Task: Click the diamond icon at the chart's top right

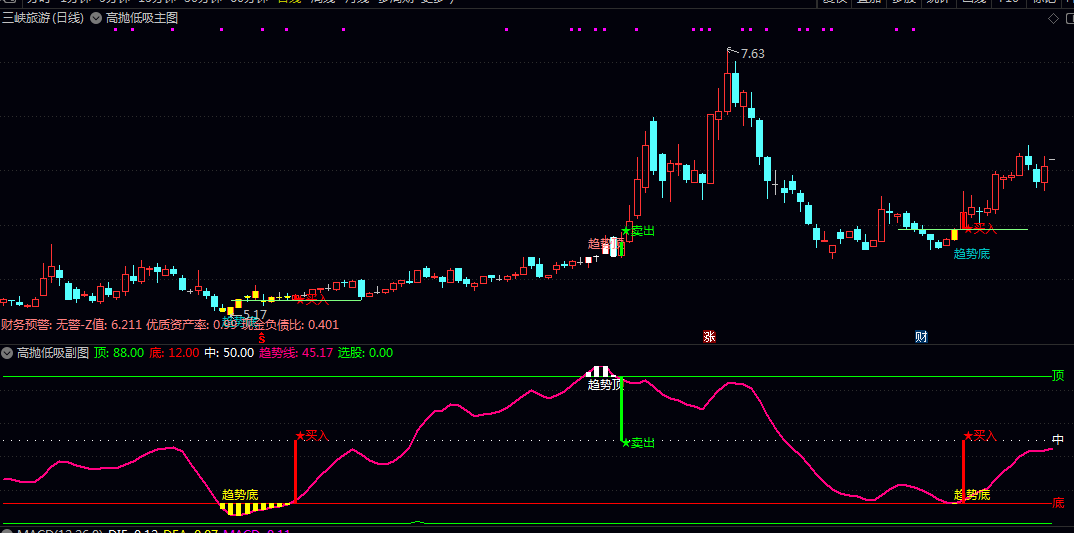Action: click(x=1053, y=18)
